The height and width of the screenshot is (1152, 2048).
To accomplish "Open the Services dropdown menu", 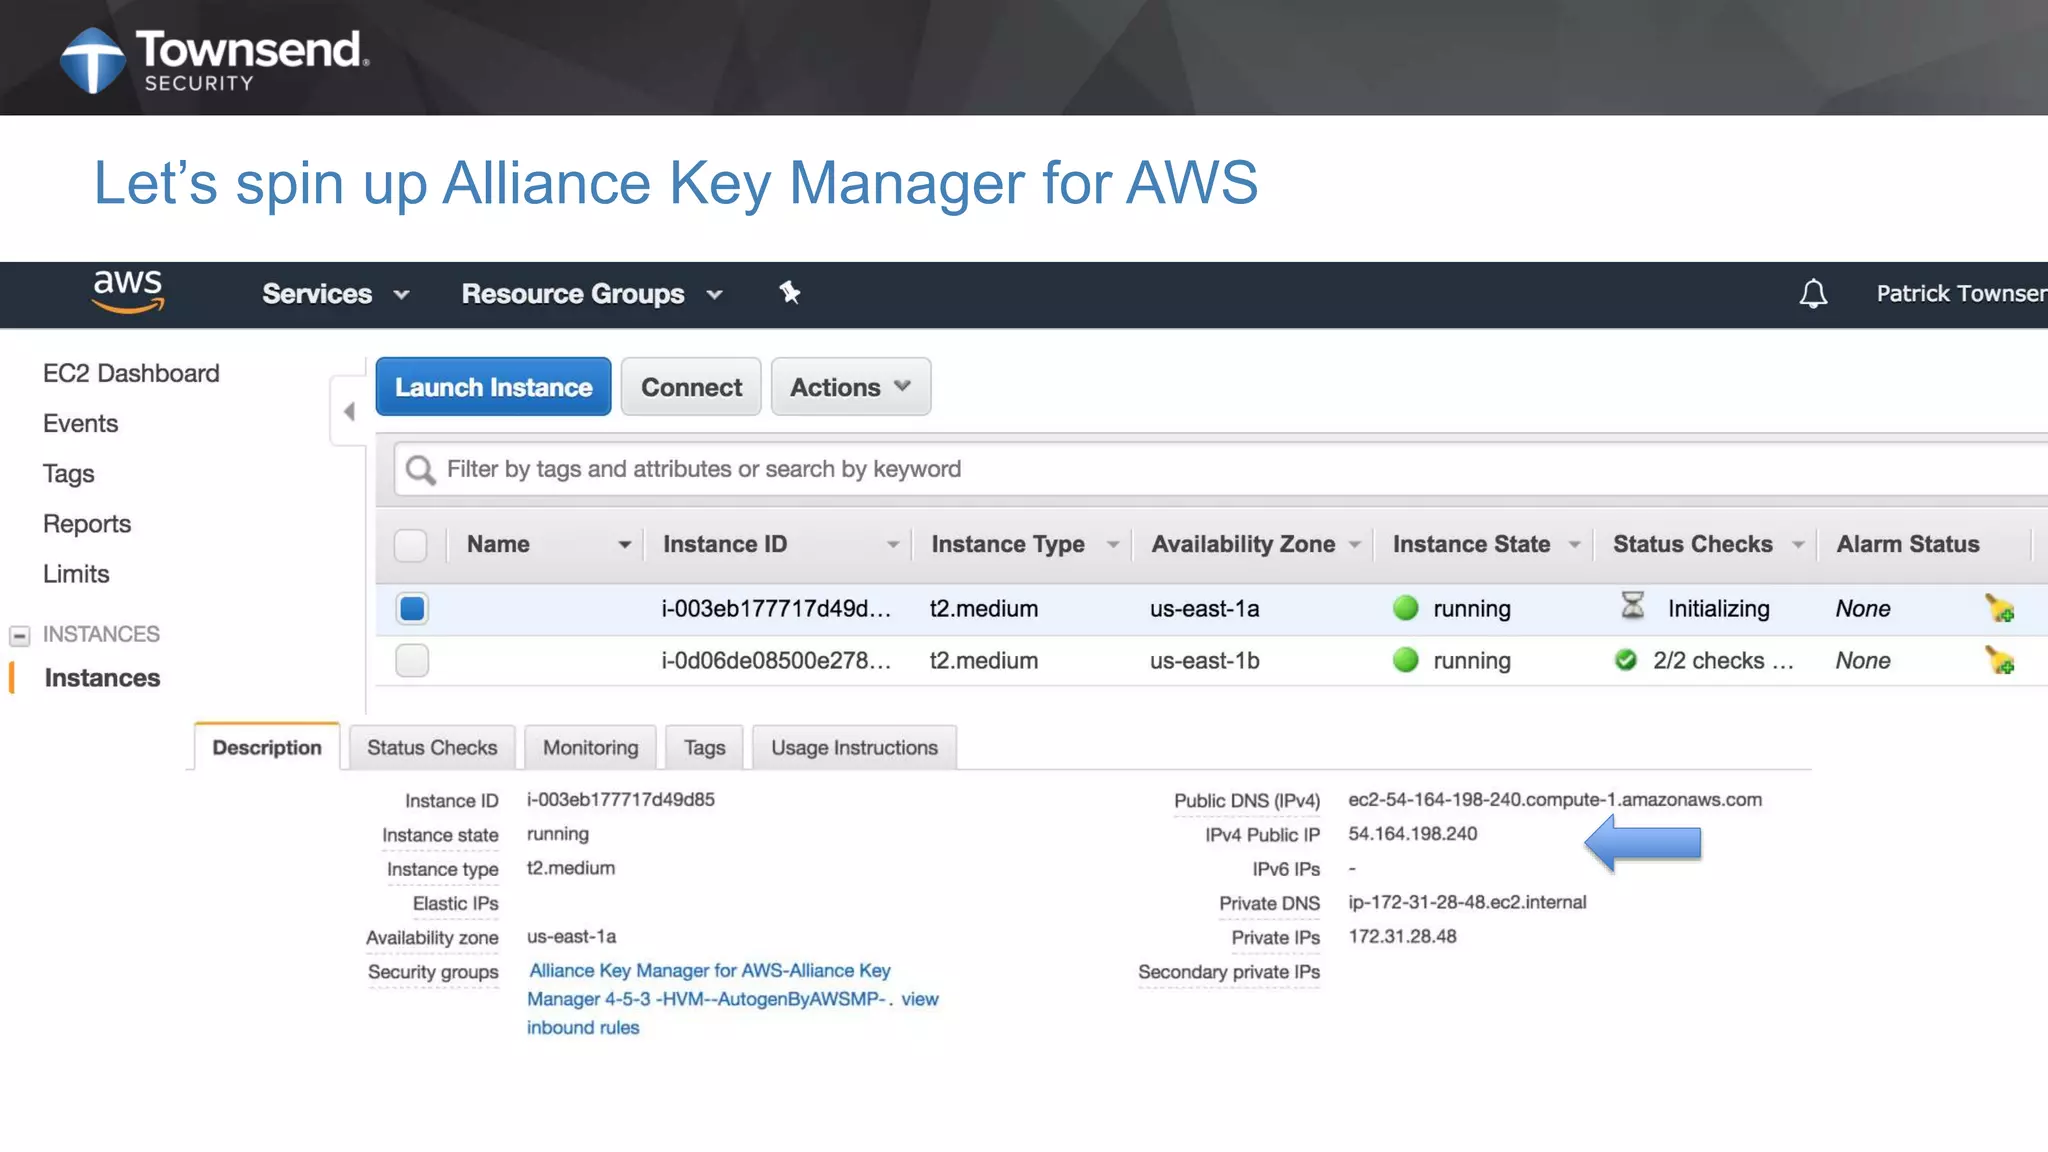I will 336,294.
